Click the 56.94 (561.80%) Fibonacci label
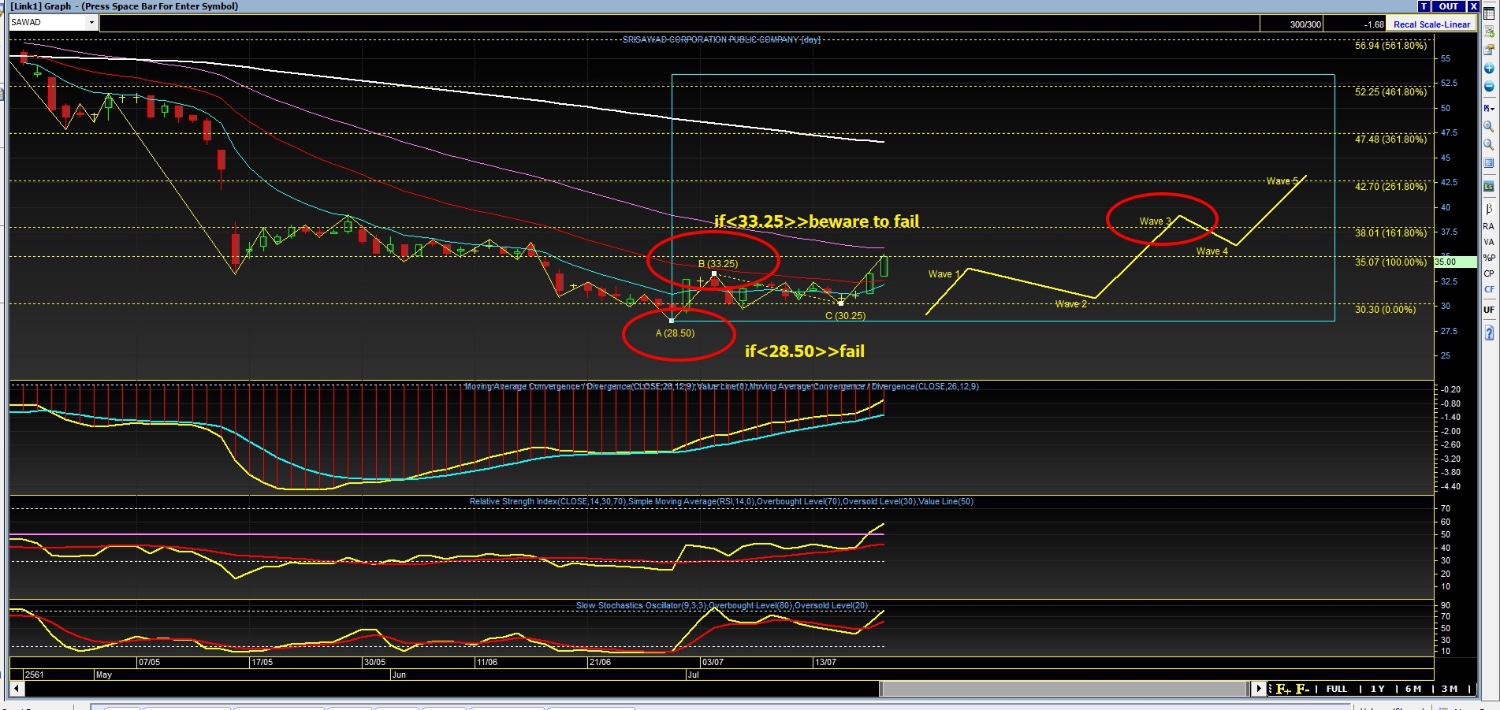 click(x=1391, y=46)
